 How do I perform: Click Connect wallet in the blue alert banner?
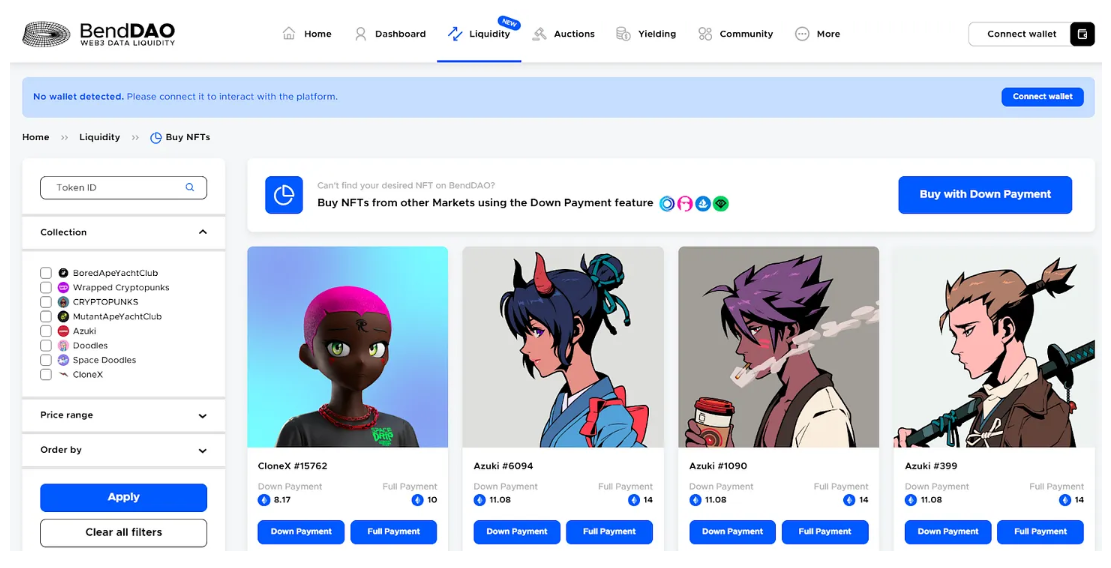click(x=1042, y=96)
